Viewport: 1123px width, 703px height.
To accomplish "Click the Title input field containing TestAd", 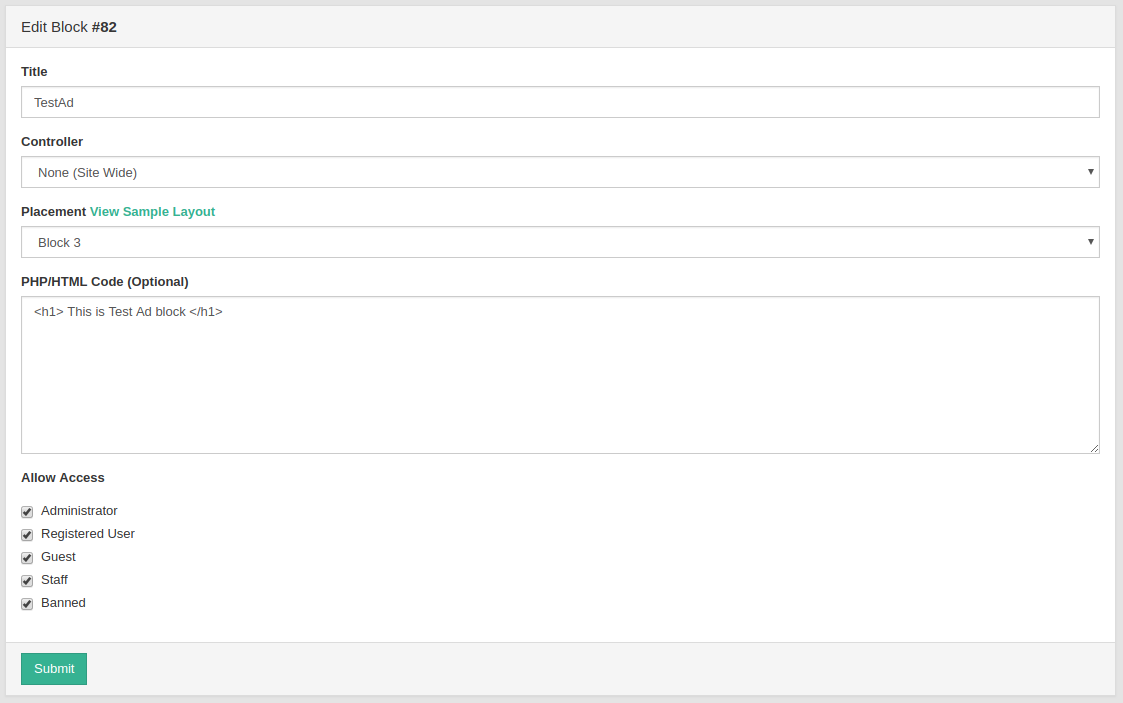I will coord(560,102).
